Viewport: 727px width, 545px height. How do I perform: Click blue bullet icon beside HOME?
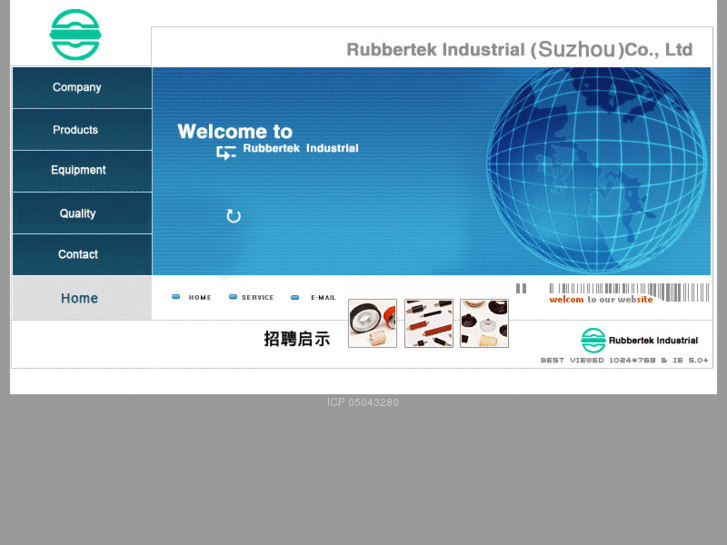point(176,297)
